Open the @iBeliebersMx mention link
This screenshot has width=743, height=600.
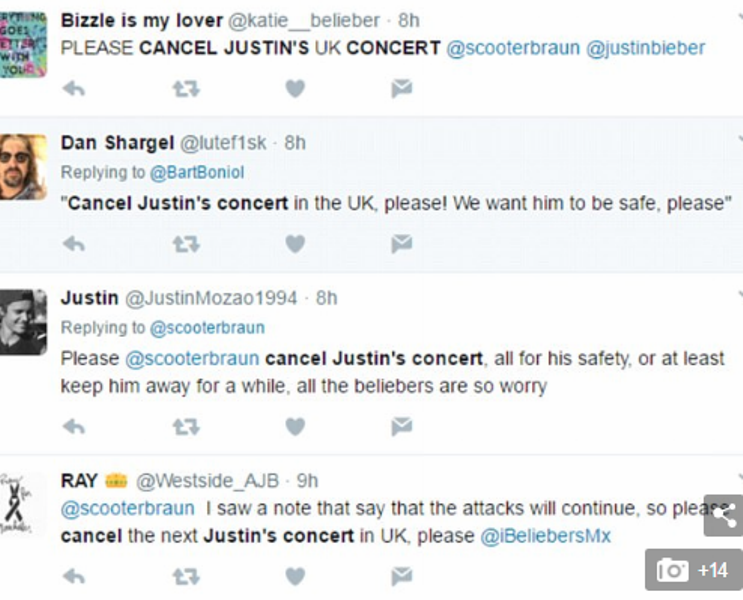[x=546, y=536]
